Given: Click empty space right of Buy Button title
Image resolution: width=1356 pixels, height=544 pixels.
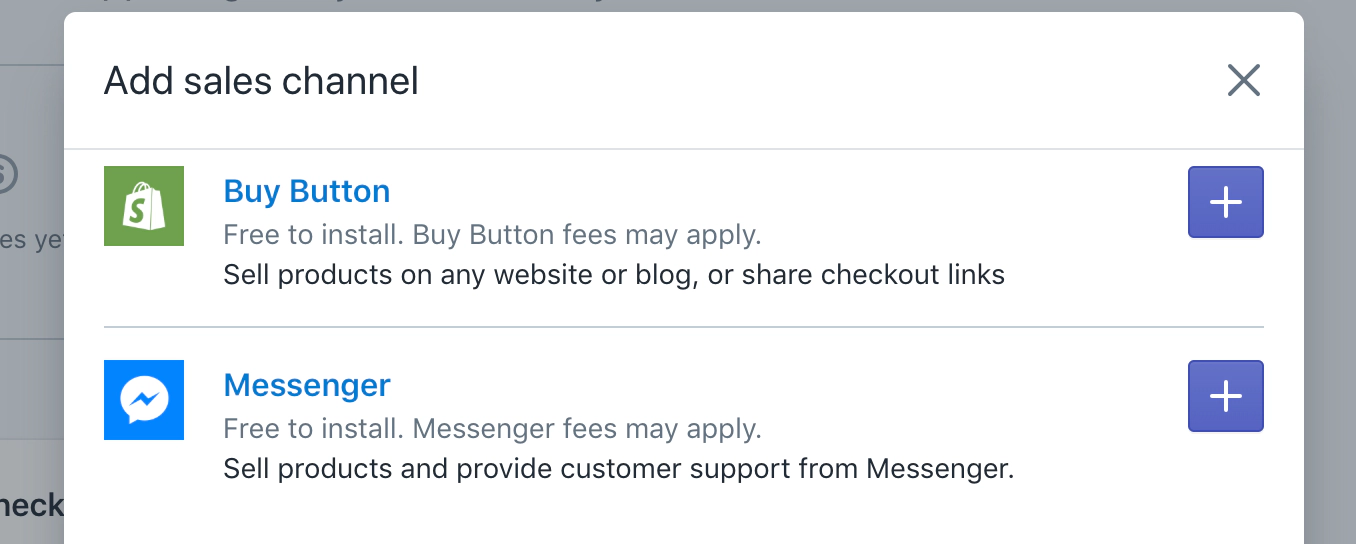Looking at the screenshot, I should pyautogui.click(x=780, y=191).
